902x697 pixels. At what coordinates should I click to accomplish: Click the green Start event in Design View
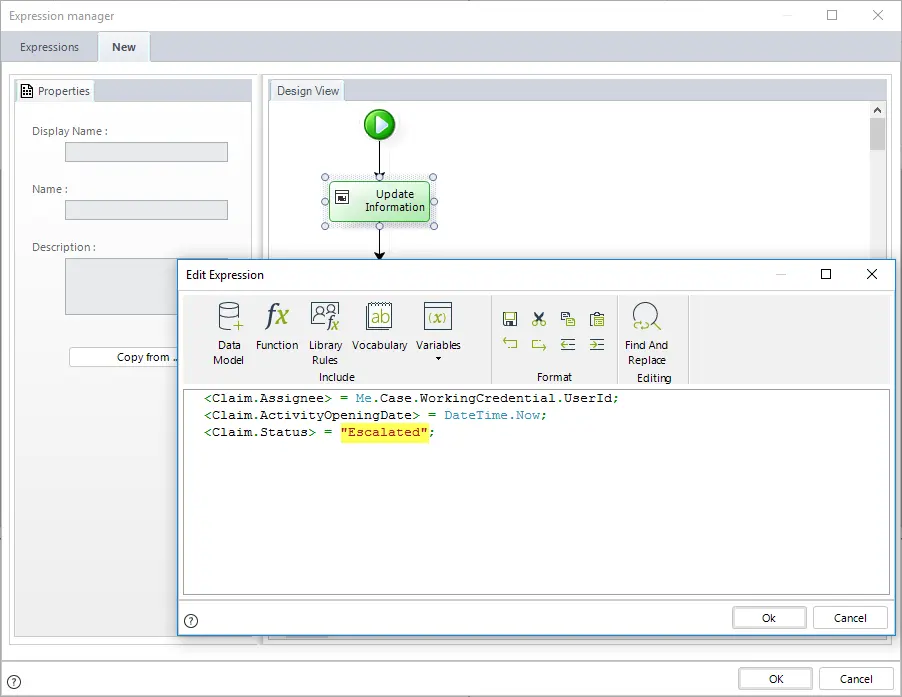[379, 125]
